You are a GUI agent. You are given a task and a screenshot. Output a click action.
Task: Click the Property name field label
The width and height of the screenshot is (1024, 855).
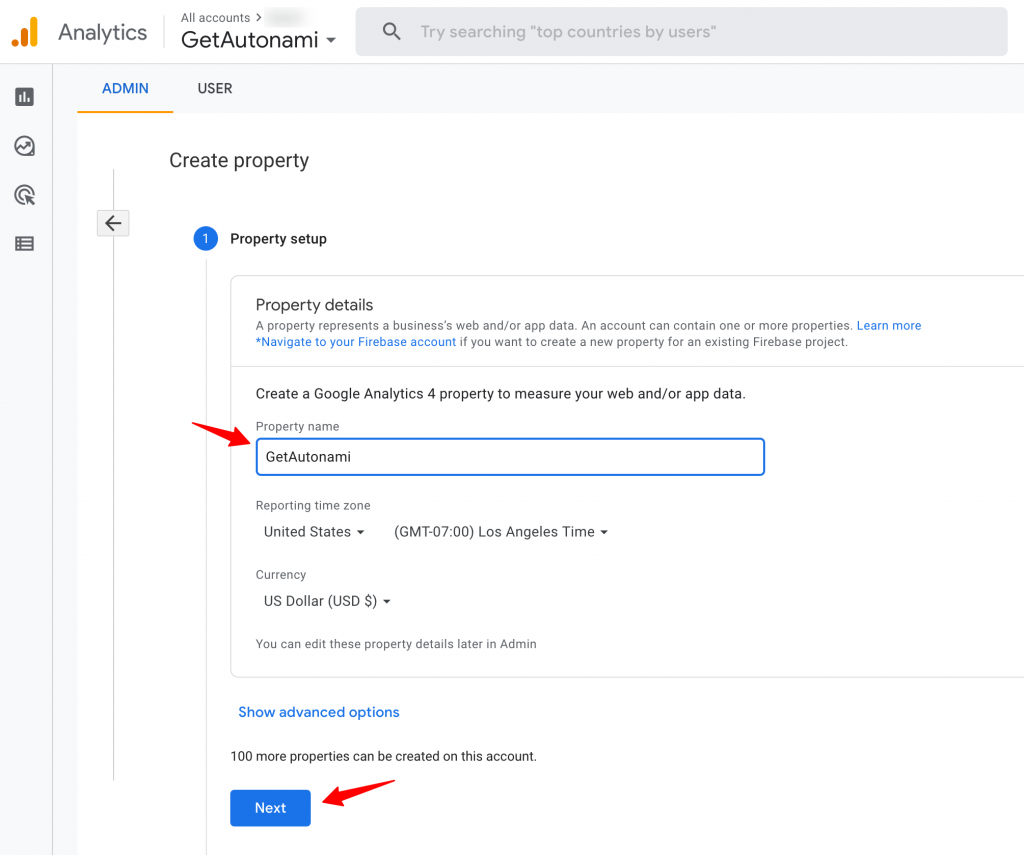pos(297,427)
